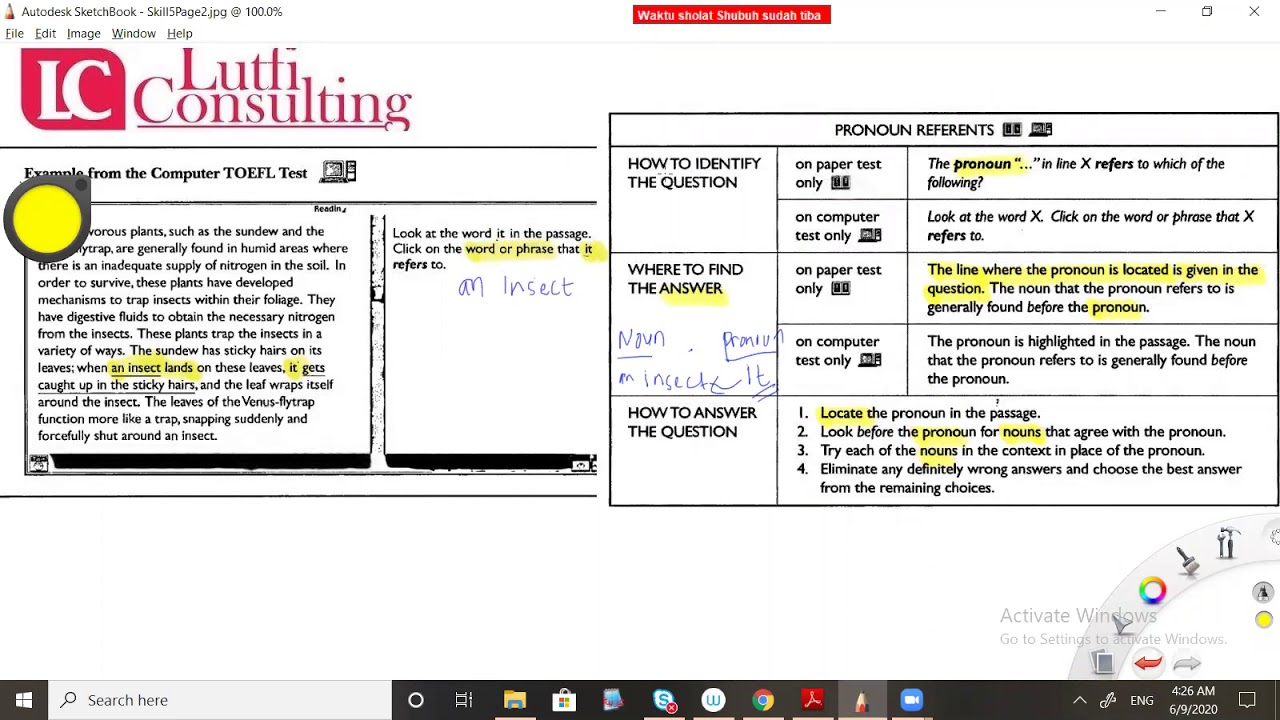The image size is (1280, 720).
Task: Open the Edit menu
Action: 45,33
